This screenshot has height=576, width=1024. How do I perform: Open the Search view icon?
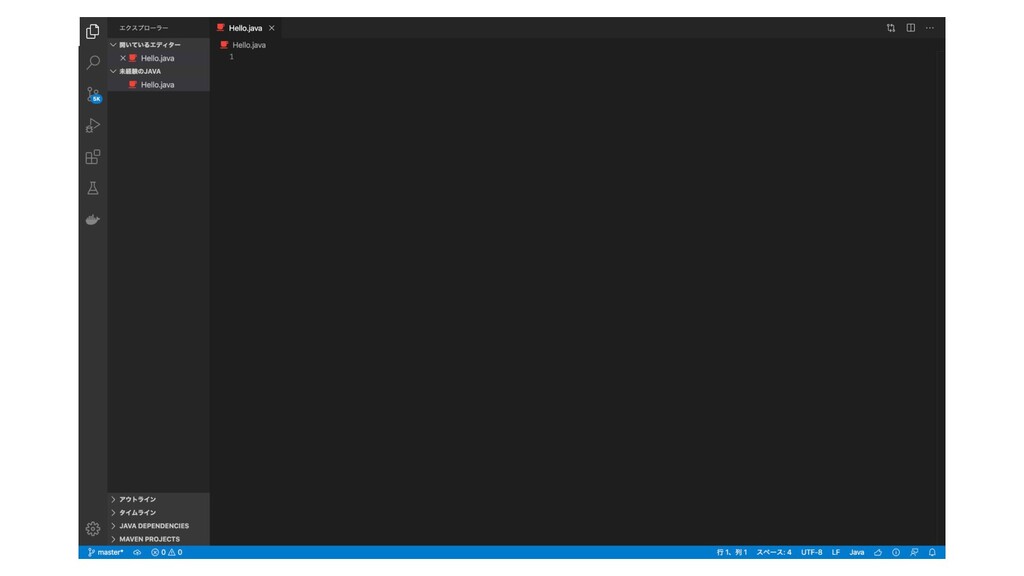click(x=93, y=62)
